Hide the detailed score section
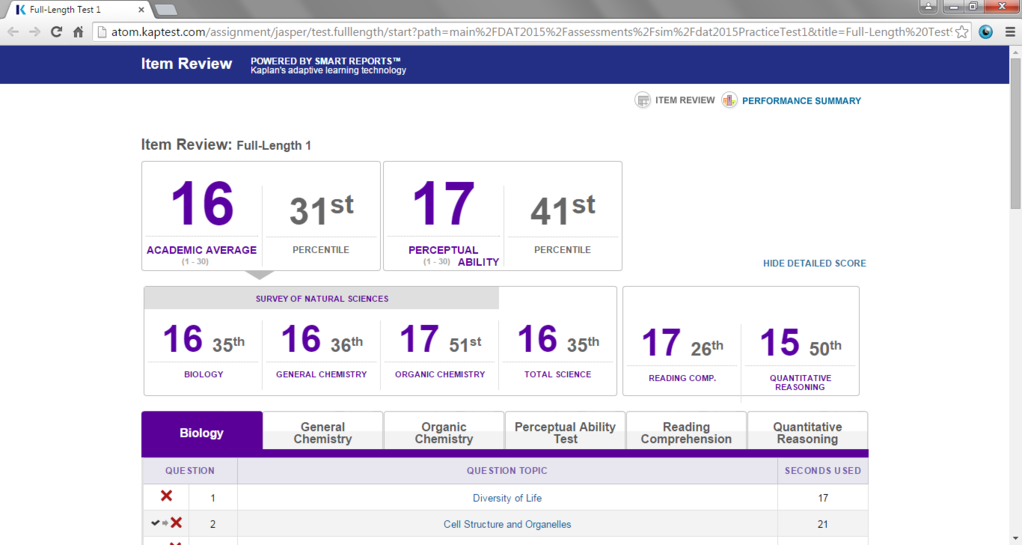The image size is (1022, 545). [x=814, y=264]
